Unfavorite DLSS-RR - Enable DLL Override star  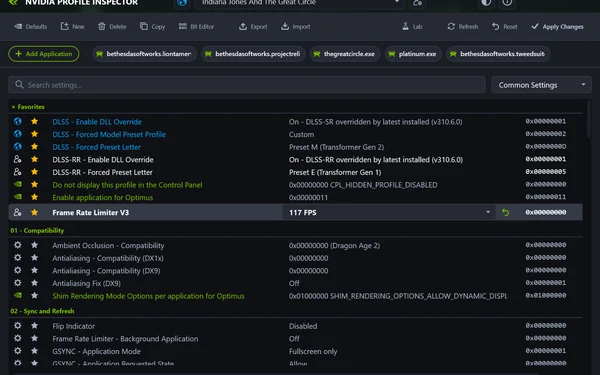click(34, 159)
